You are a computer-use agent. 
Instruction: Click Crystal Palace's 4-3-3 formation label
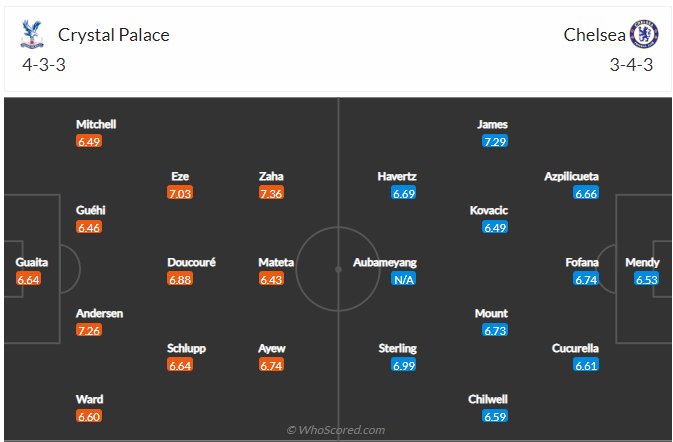click(x=44, y=65)
